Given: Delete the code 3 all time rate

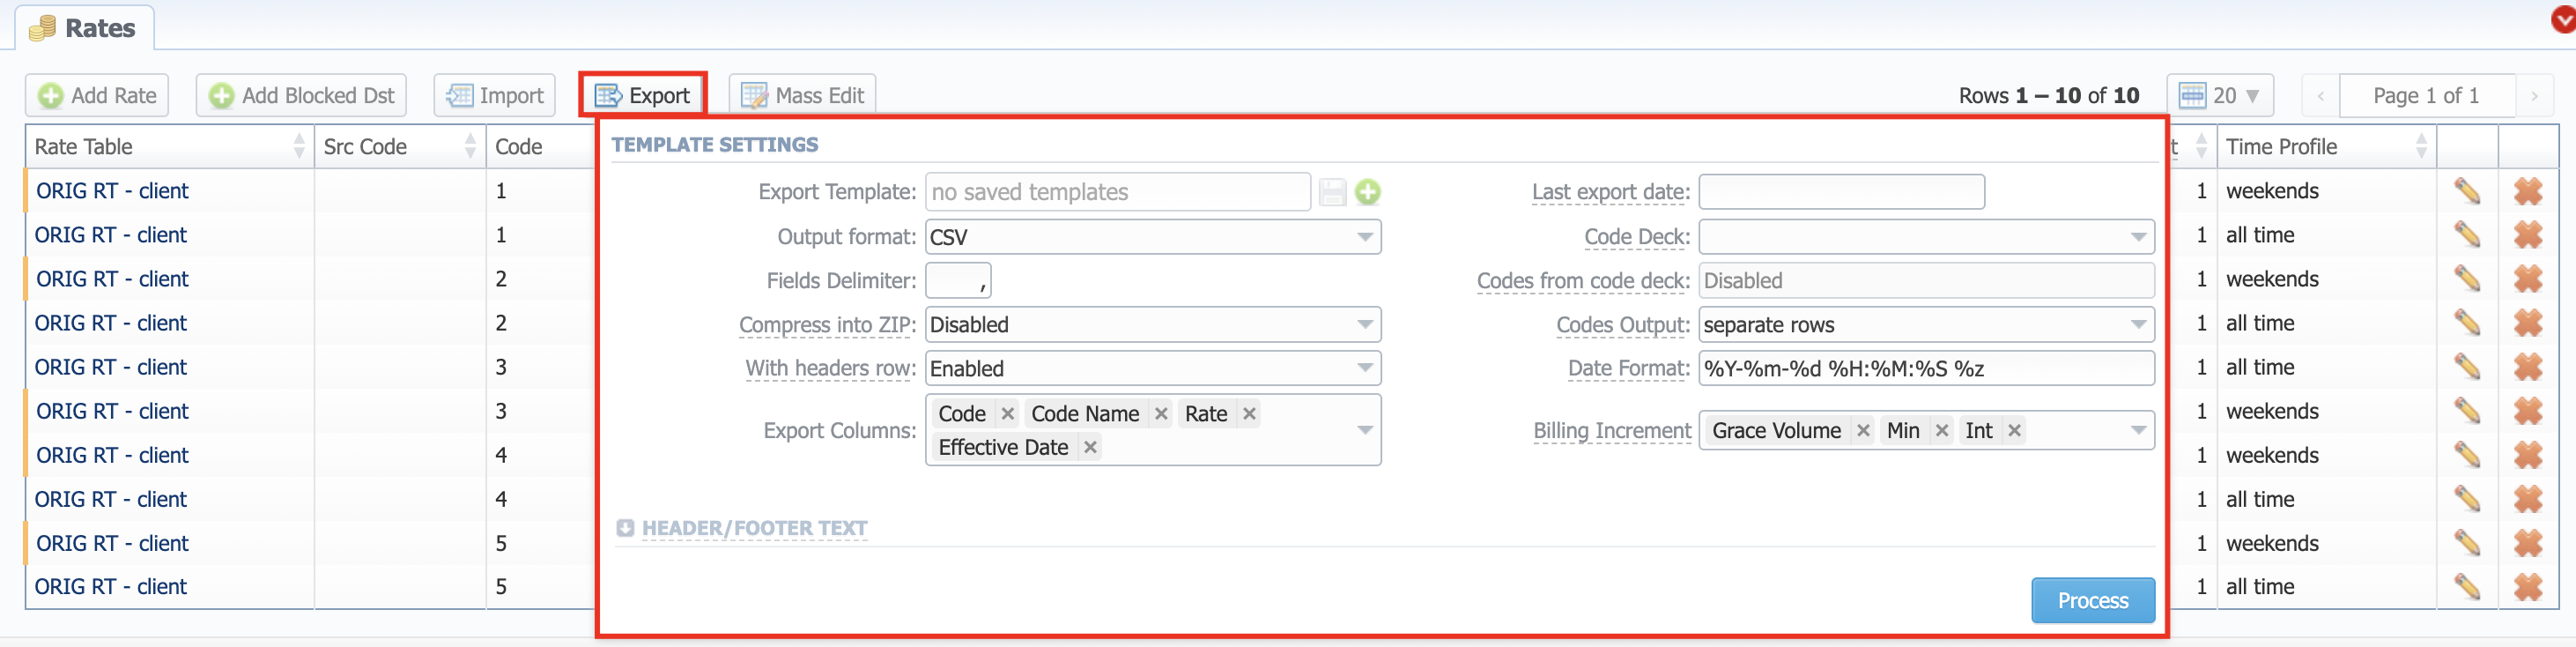Looking at the screenshot, I should [x=2528, y=367].
